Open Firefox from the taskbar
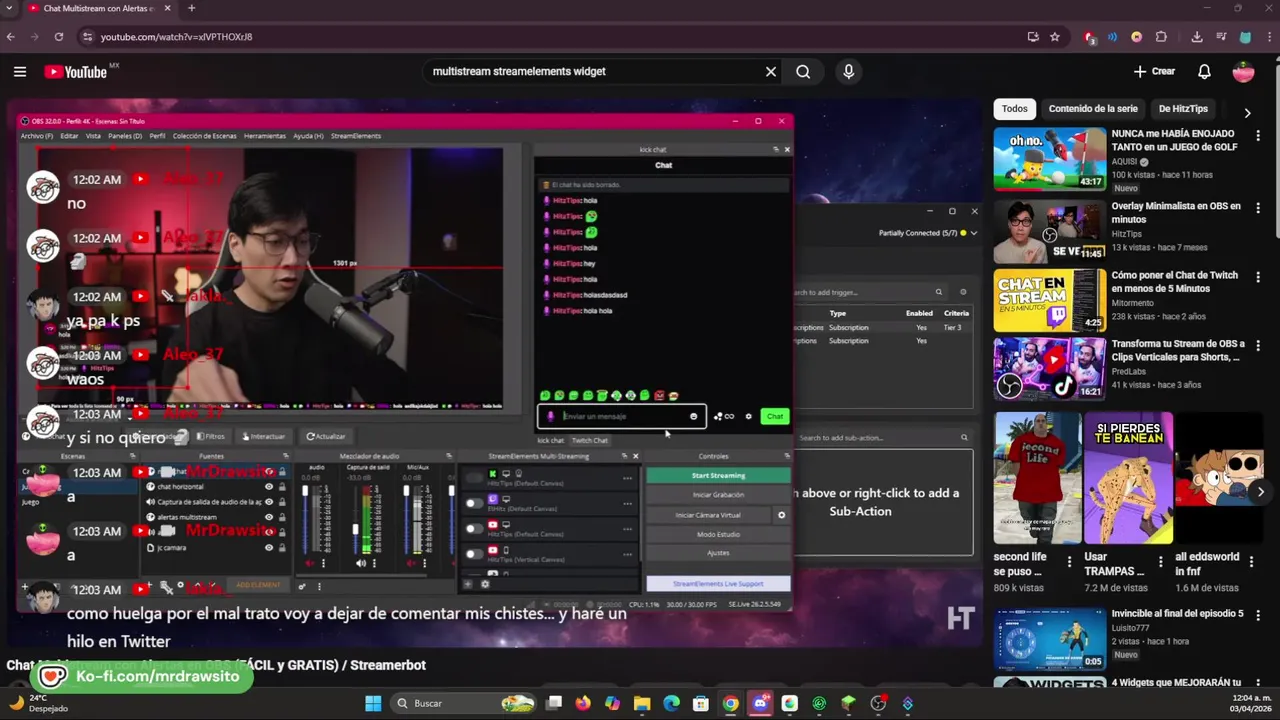Image resolution: width=1280 pixels, height=720 pixels. pyautogui.click(x=583, y=703)
